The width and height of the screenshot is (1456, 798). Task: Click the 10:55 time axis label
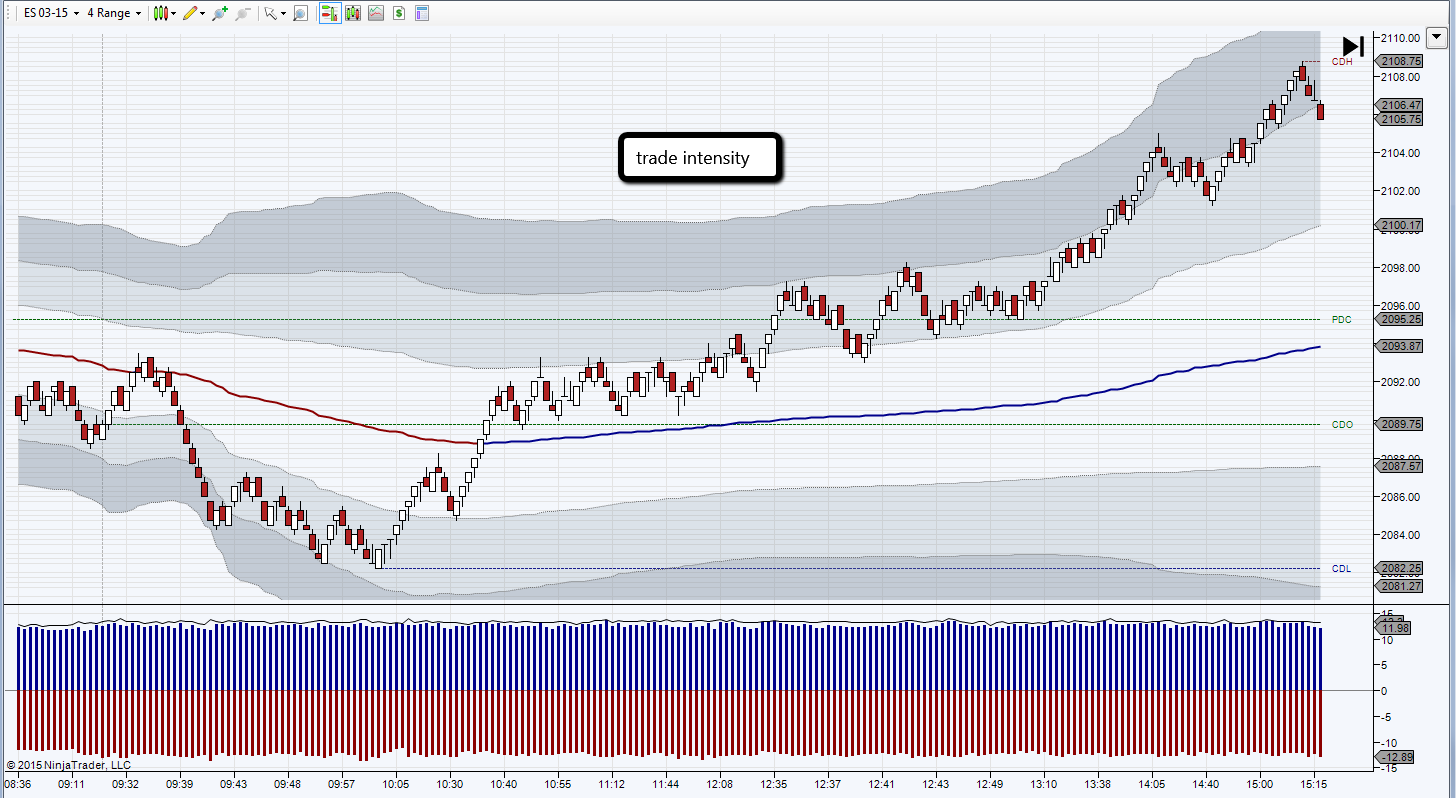pyautogui.click(x=558, y=785)
